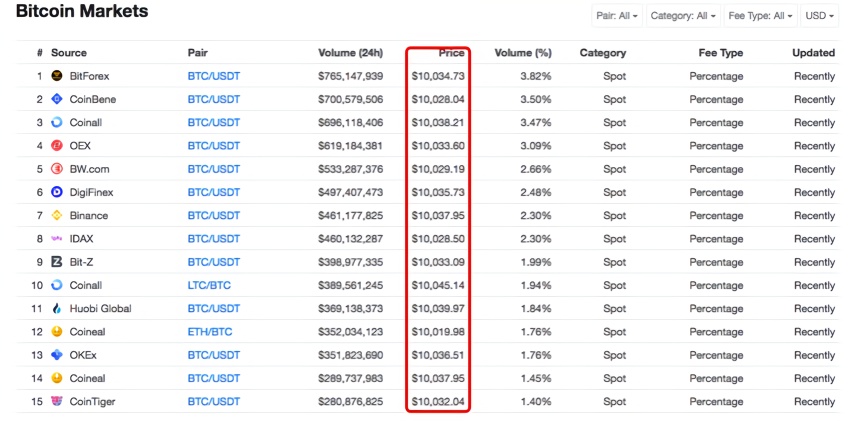Screen dimensions: 849x421
Task: Select the $280,876,825 volume cell
Action: click(x=350, y=402)
